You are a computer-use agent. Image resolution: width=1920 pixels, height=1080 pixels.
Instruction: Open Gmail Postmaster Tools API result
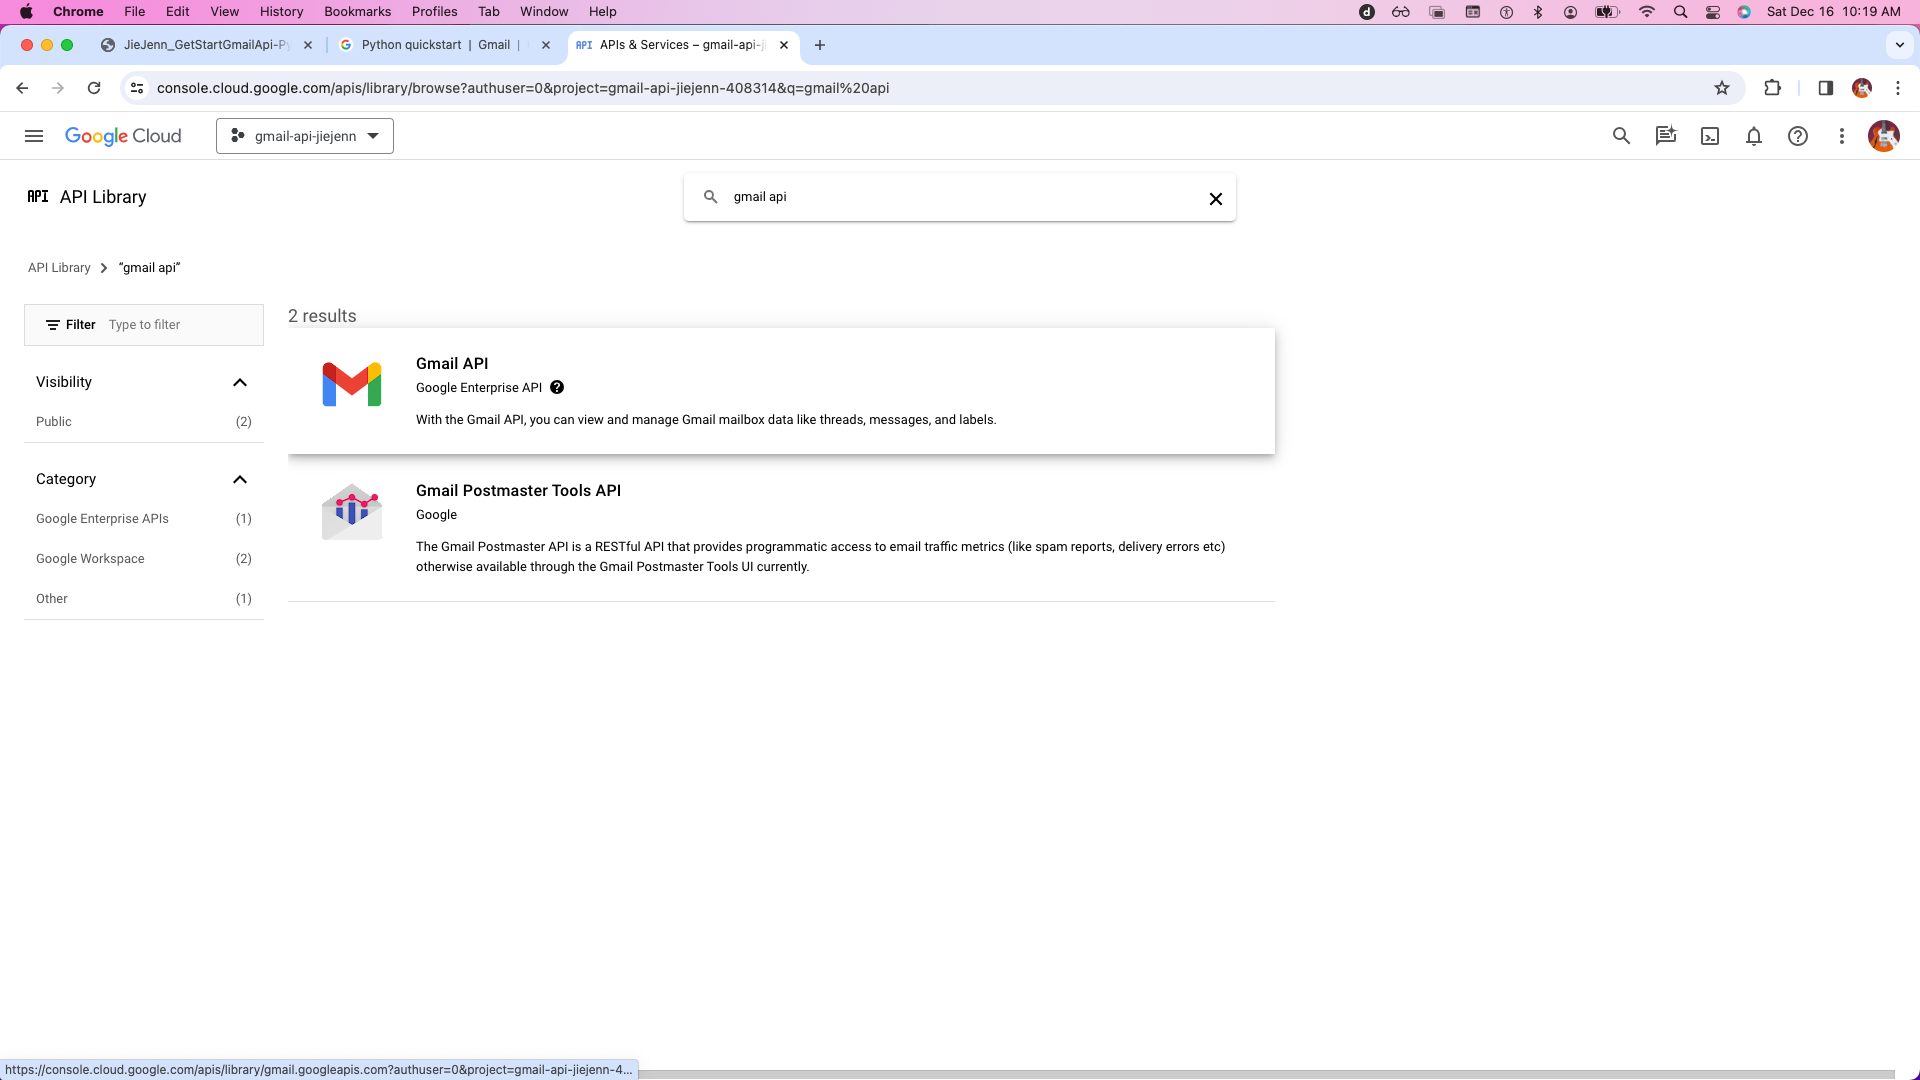(x=781, y=528)
